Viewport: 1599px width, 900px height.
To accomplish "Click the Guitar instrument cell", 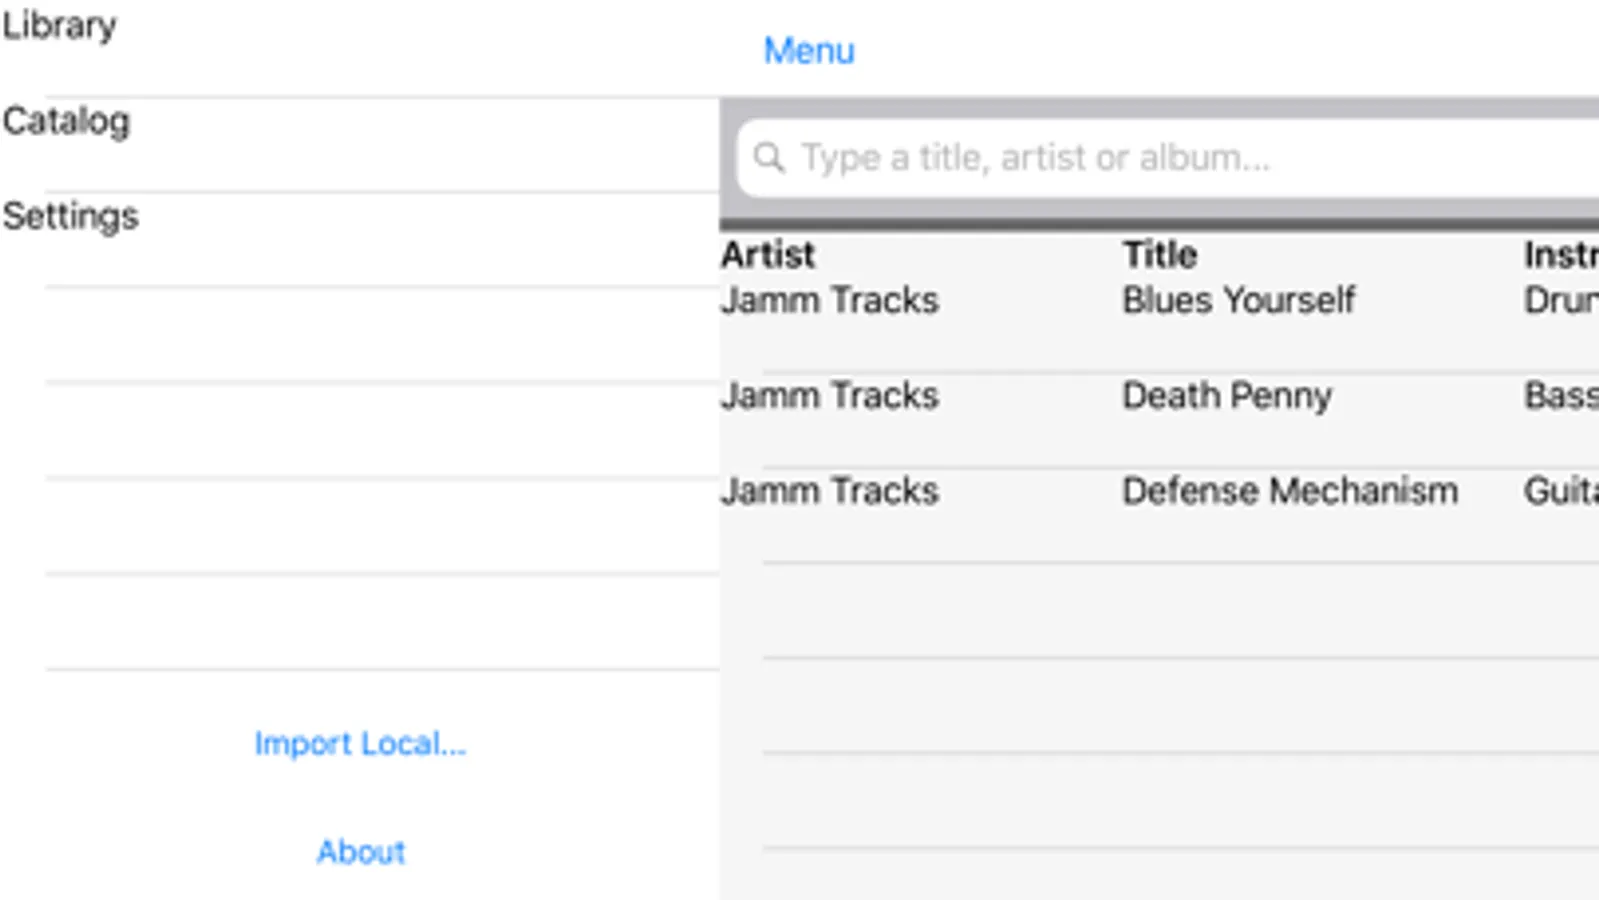I will coord(1560,491).
